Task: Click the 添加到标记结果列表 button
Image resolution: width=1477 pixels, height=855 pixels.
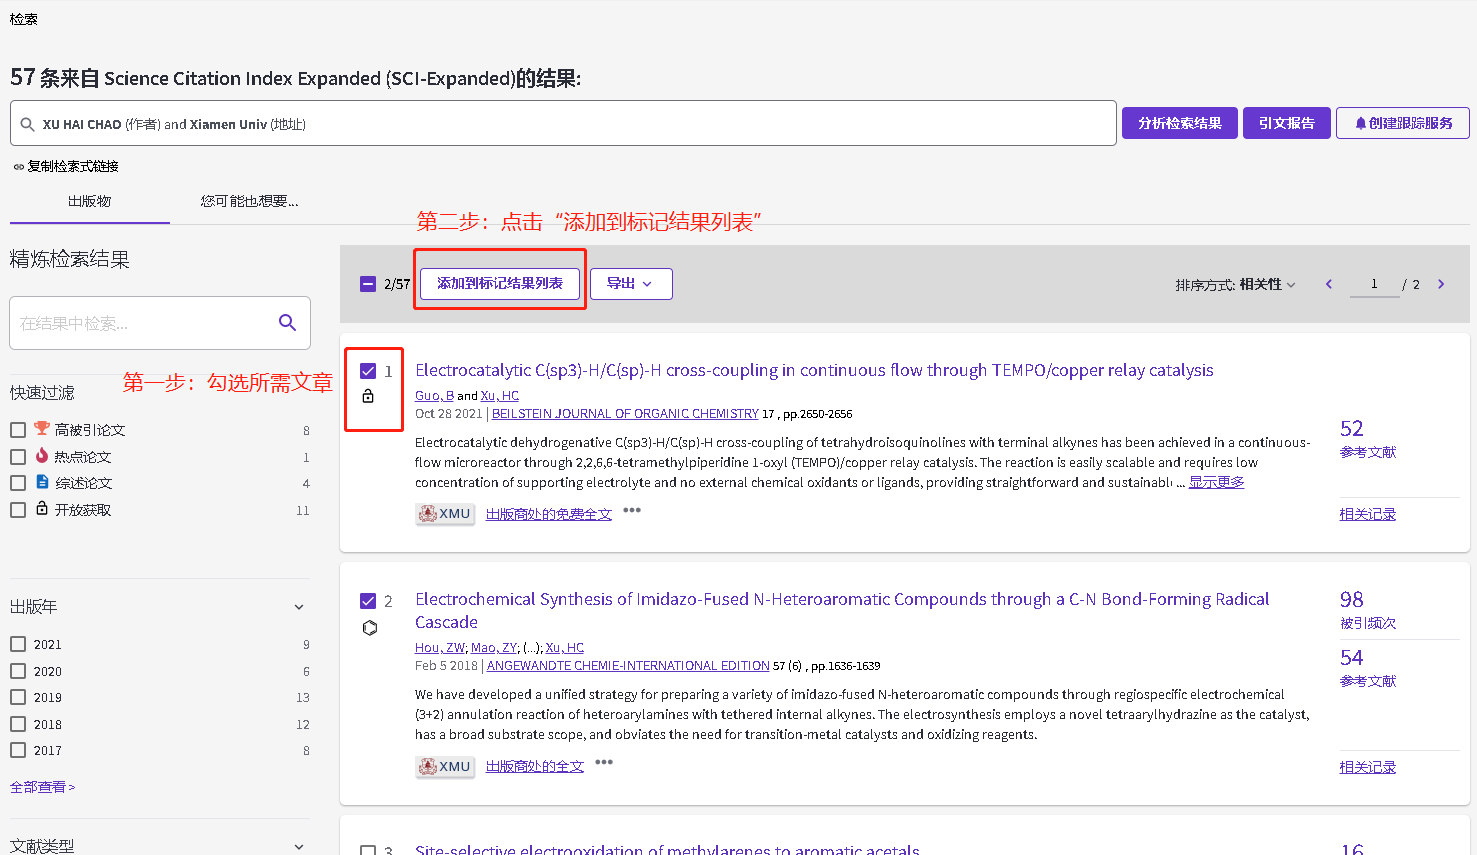Action: (499, 284)
